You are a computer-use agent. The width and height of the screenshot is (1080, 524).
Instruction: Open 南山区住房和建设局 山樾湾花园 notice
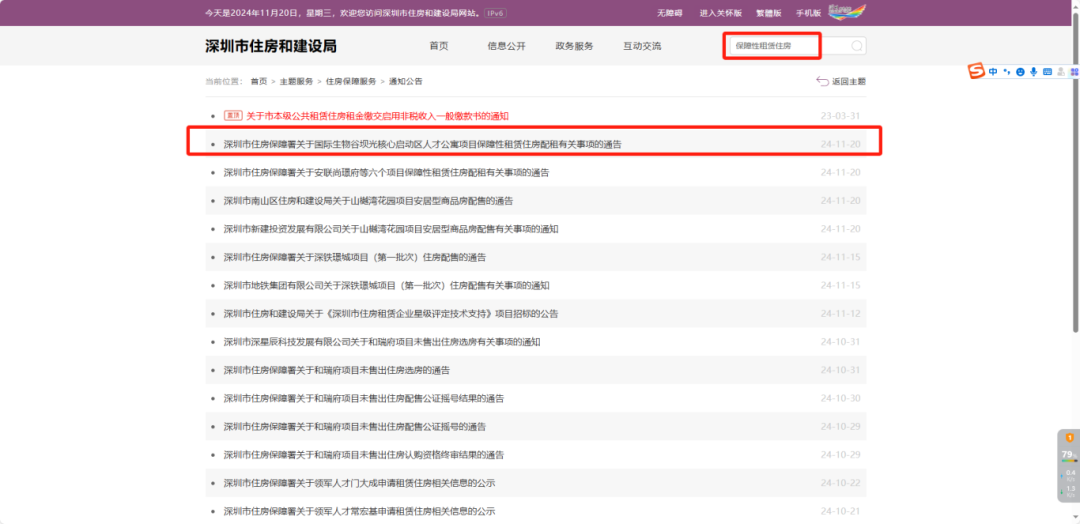tap(368, 200)
